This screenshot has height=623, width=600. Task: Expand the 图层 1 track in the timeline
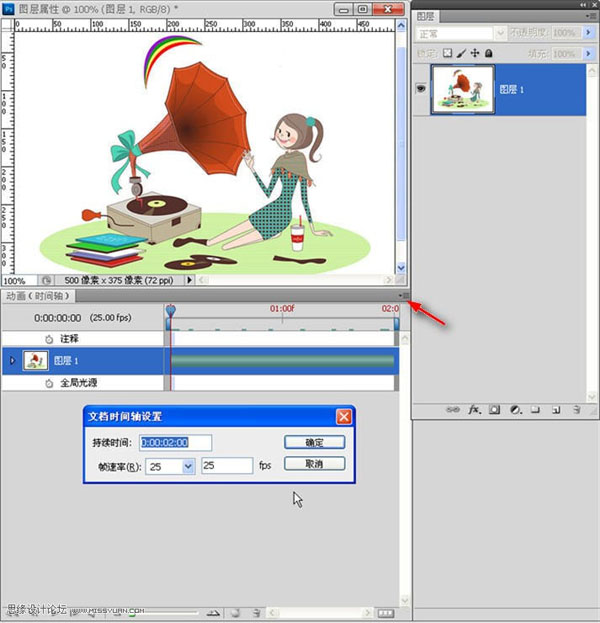pyautogui.click(x=12, y=360)
